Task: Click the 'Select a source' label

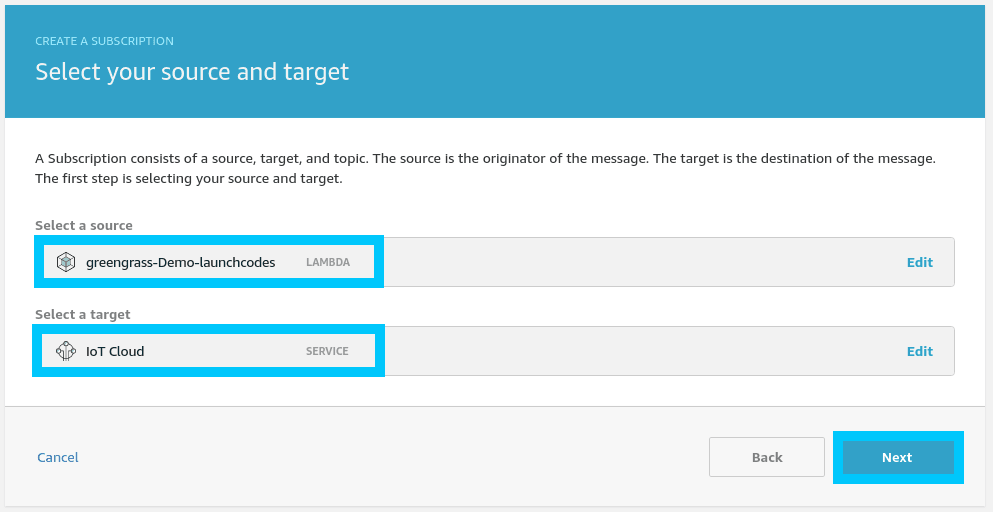Action: (83, 225)
